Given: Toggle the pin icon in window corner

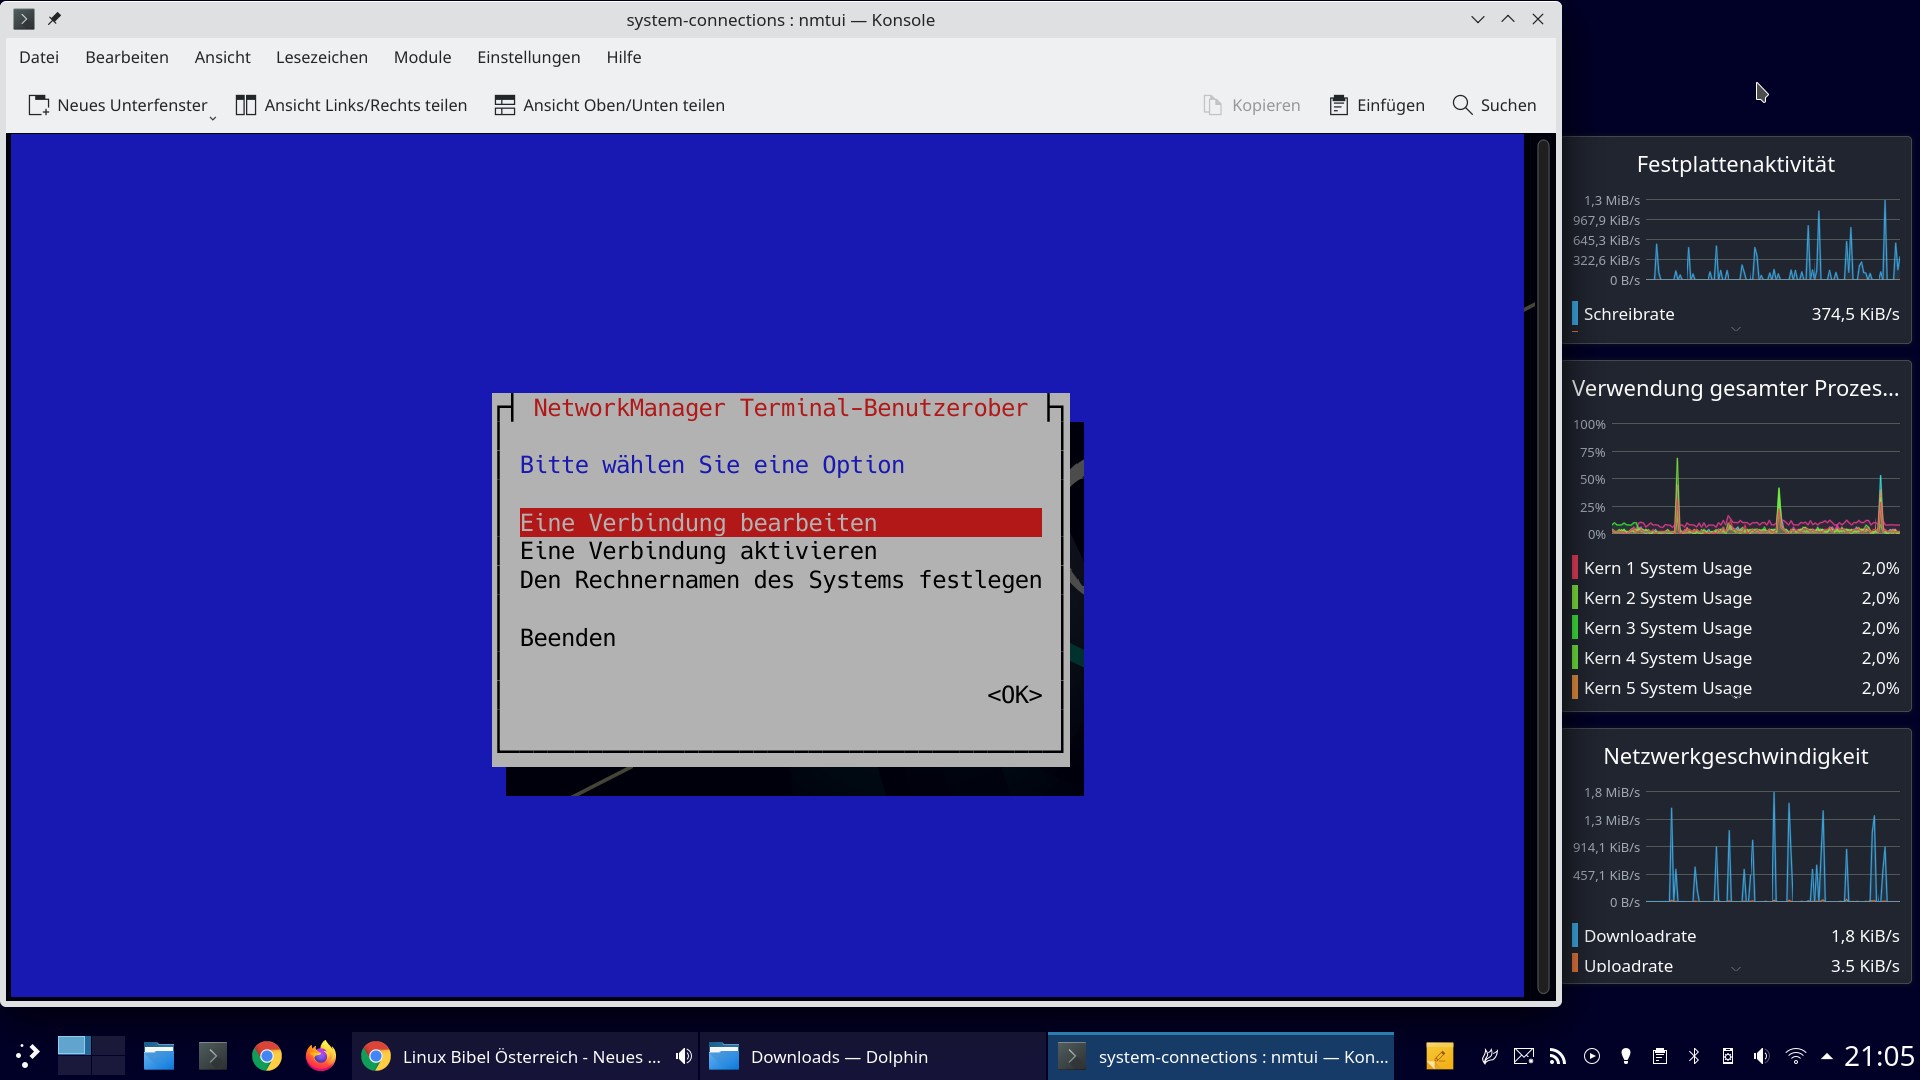Looking at the screenshot, I should 55,18.
